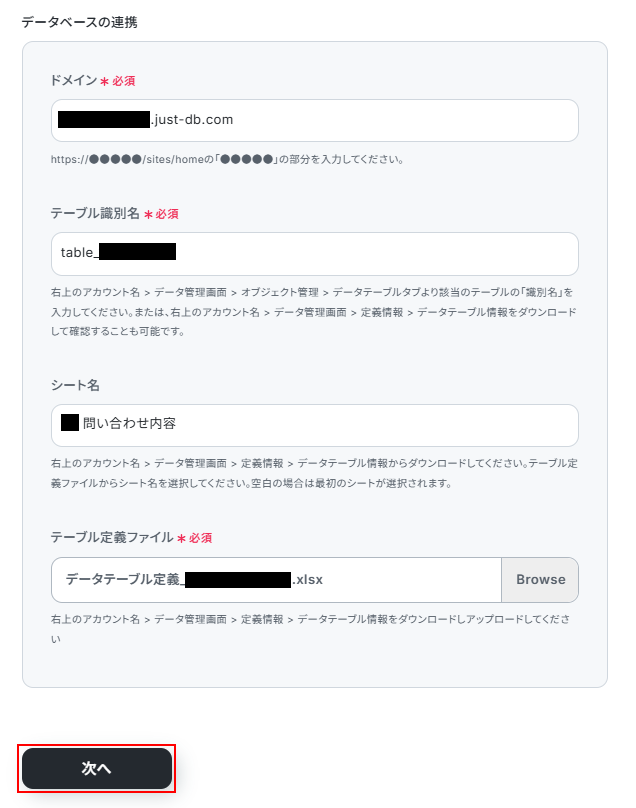Image resolution: width=636 pixels, height=808 pixels.
Task: Click the データベースの連携 heading
Action: [79, 21]
